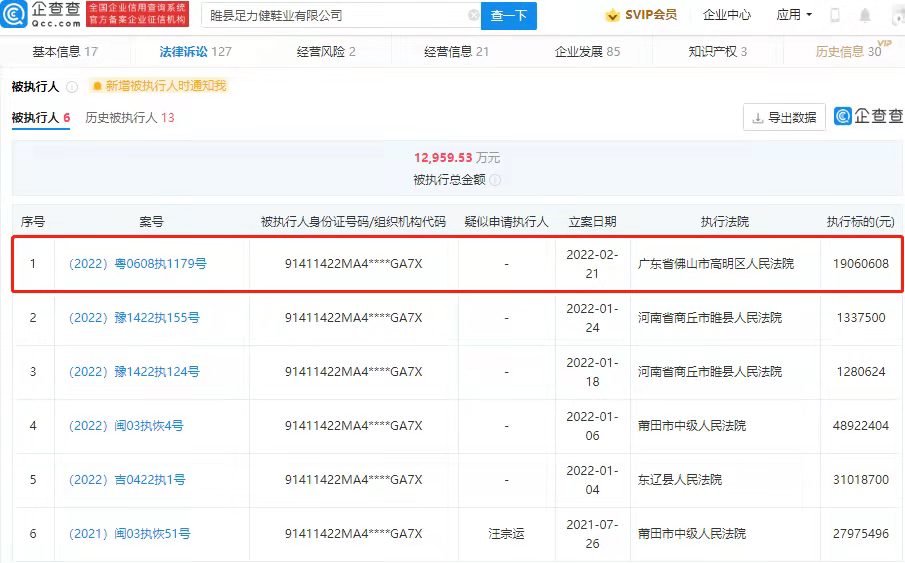Select the 被执行人 6 sub-tab
Screen dimensions: 905x563
pos(41,118)
